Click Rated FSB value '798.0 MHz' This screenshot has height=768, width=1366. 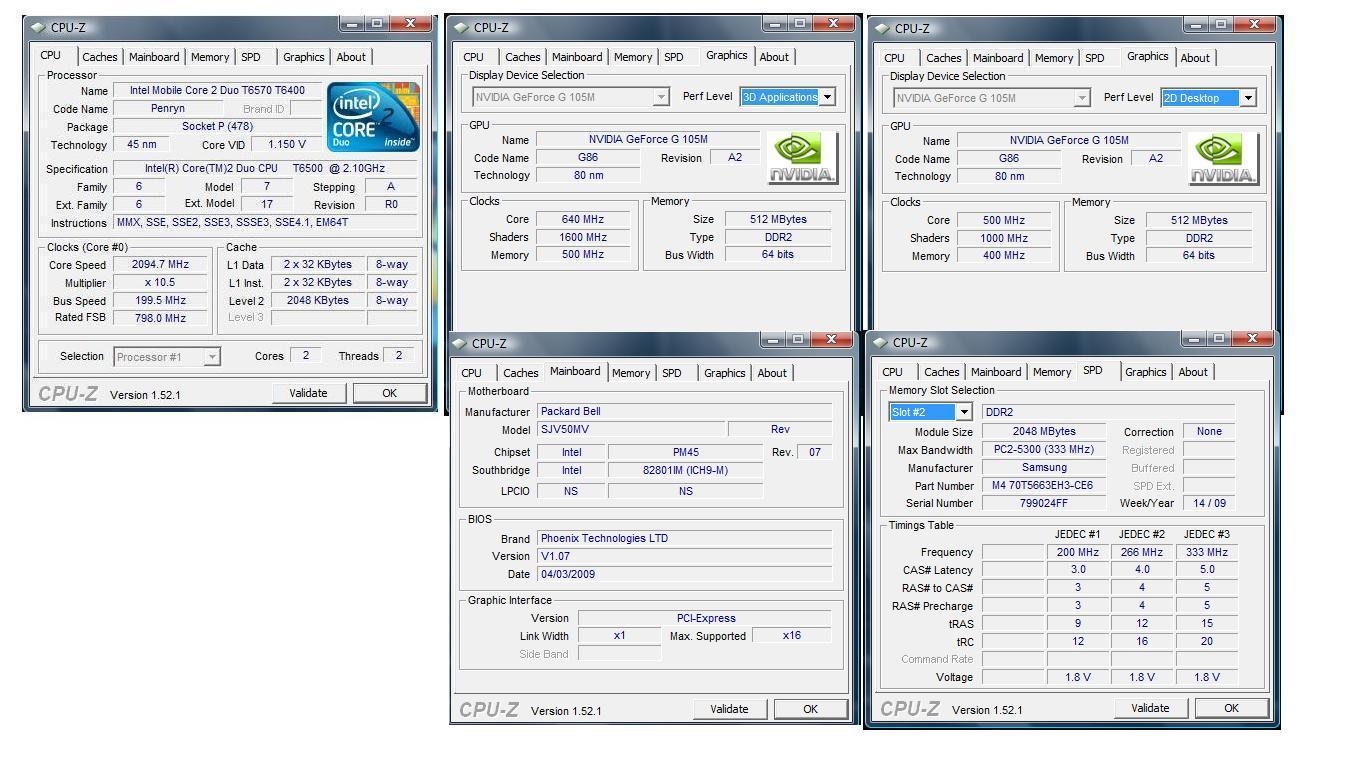161,318
